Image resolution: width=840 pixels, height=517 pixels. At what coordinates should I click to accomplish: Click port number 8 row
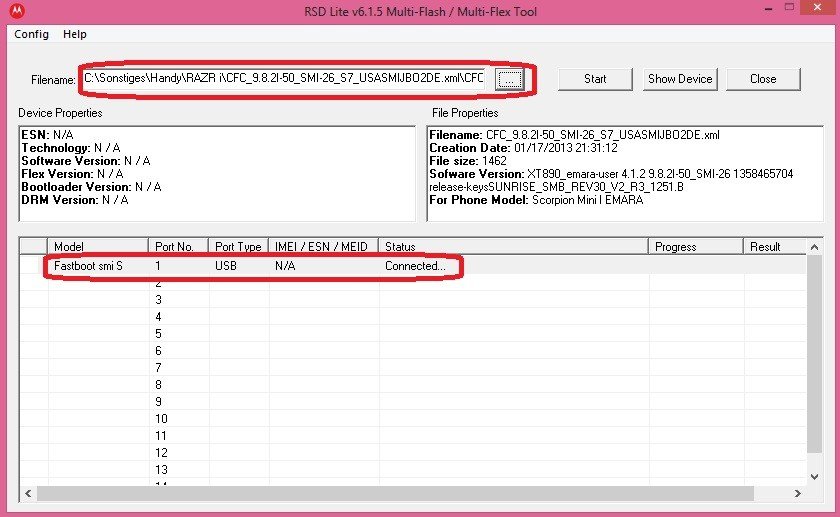[x=412, y=385]
